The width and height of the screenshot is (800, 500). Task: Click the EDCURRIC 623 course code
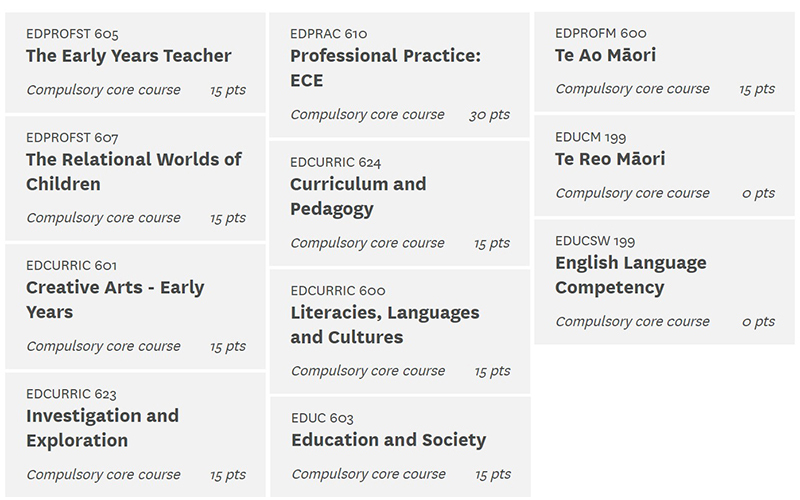click(71, 394)
